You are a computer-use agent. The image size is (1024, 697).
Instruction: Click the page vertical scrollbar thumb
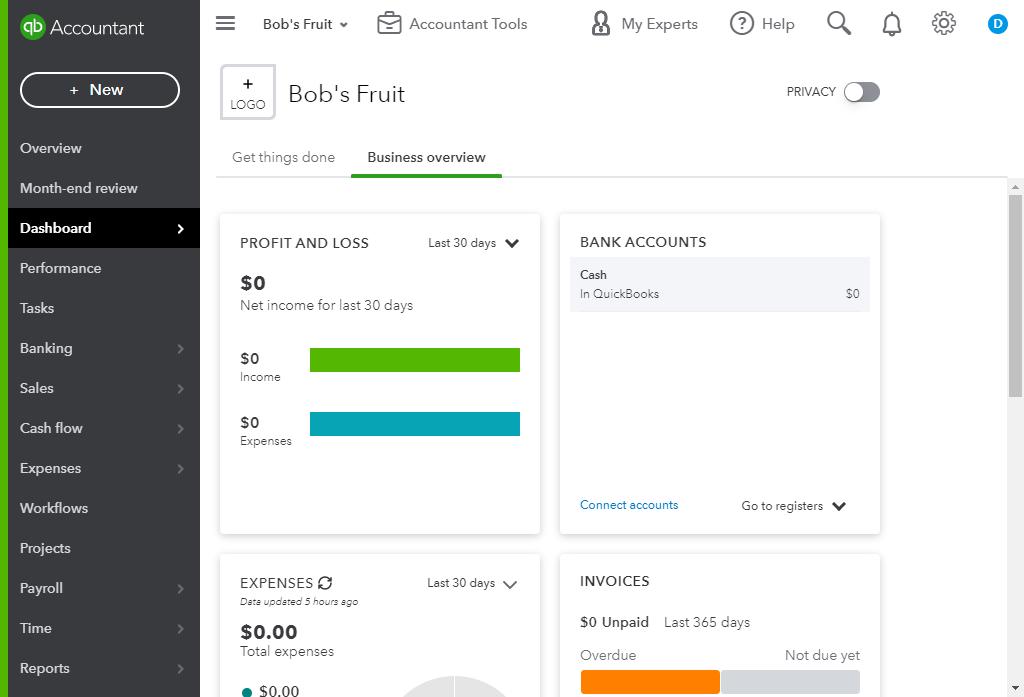[1015, 295]
